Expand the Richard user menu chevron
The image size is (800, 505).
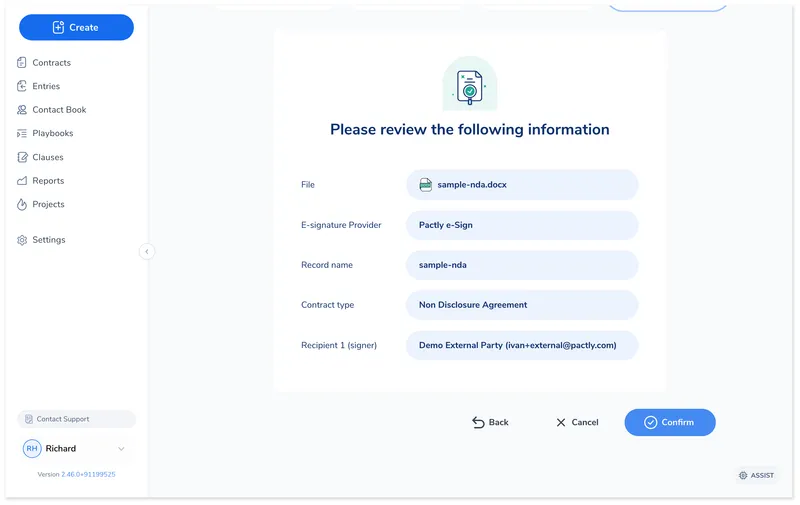tap(121, 448)
